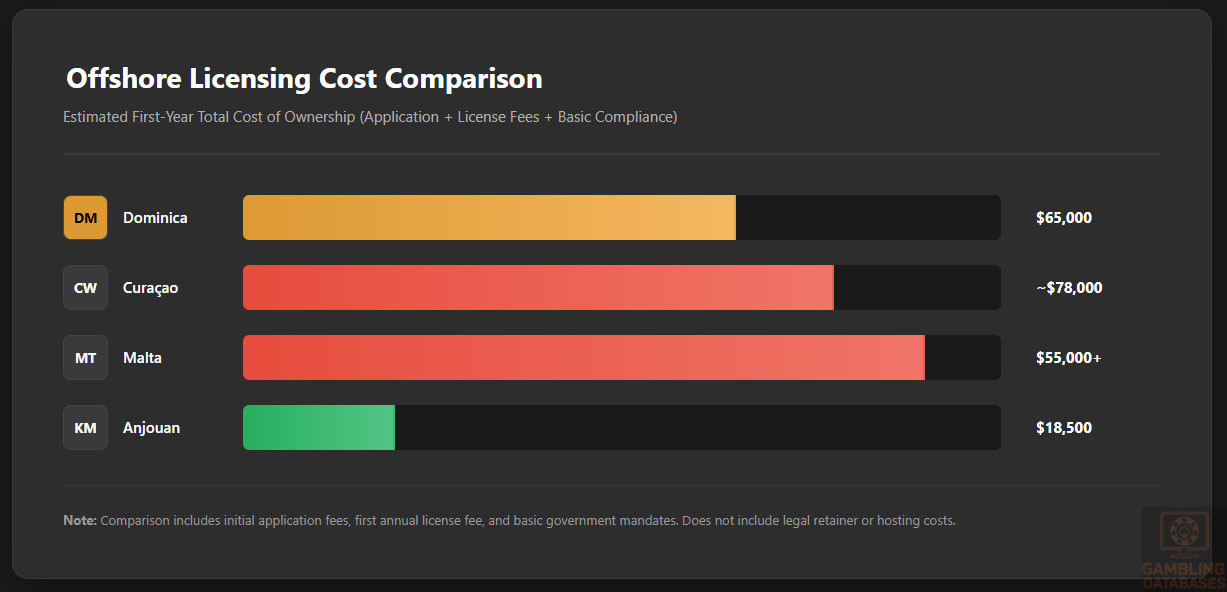Click the red Curaçao cost bar
Viewport: 1227px width, 592px height.
538,288
